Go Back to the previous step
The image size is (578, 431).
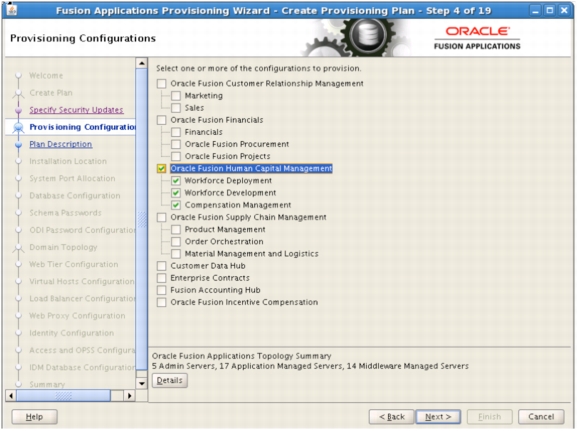click(x=392, y=417)
